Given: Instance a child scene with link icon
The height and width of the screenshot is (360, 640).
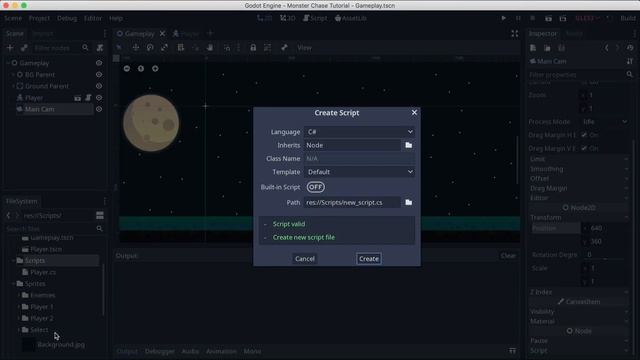Looking at the screenshot, I should [24, 48].
